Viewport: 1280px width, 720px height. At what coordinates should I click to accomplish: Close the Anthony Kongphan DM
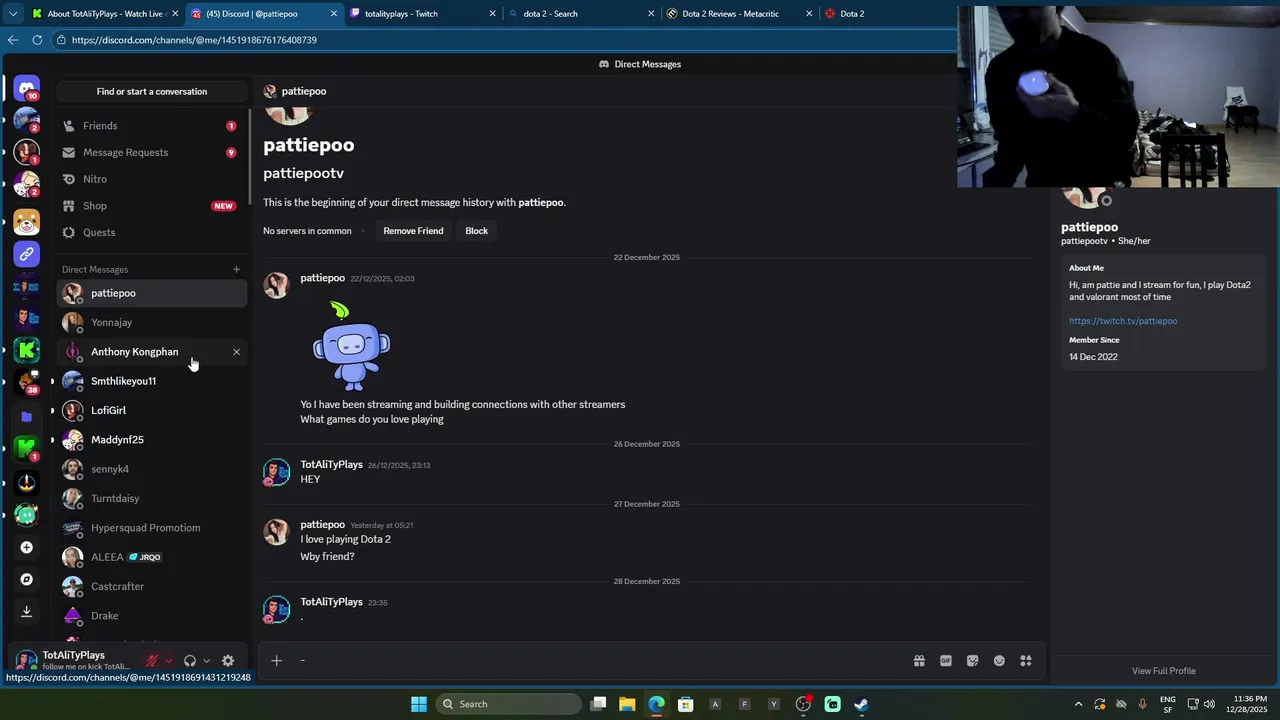236,352
